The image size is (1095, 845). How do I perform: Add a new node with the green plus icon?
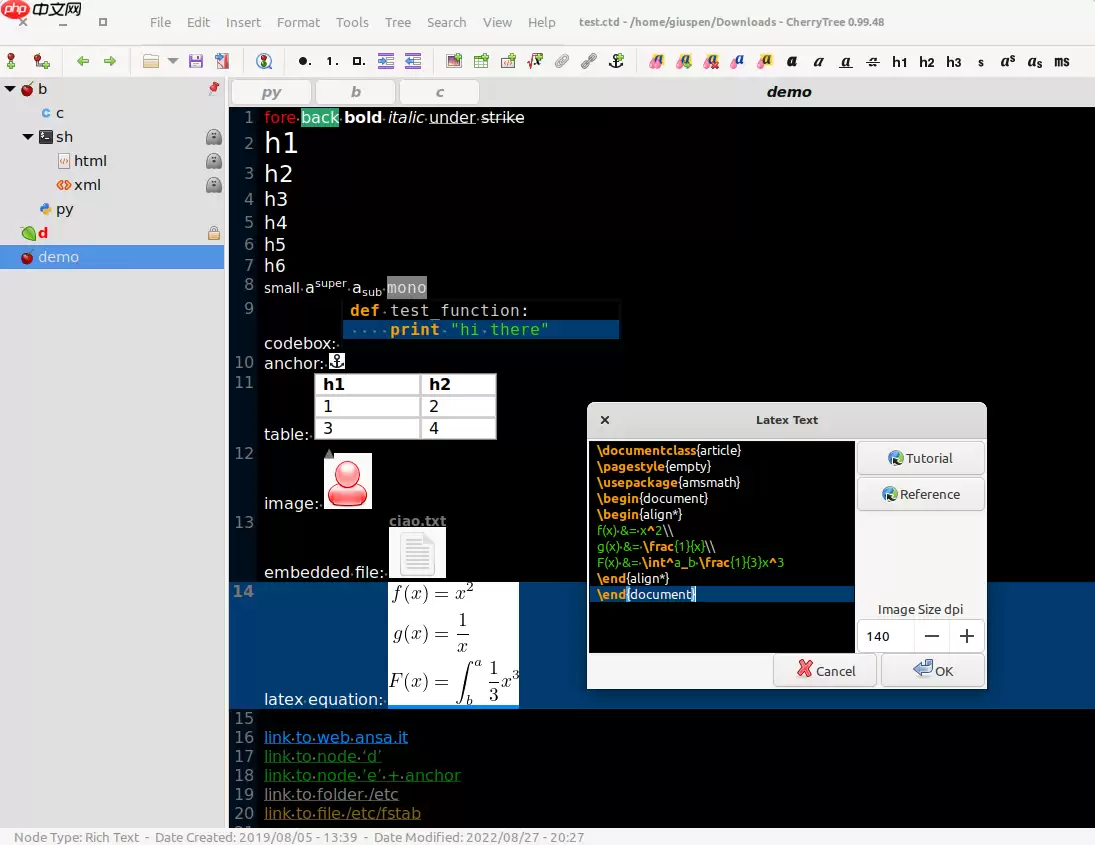[x=10, y=60]
